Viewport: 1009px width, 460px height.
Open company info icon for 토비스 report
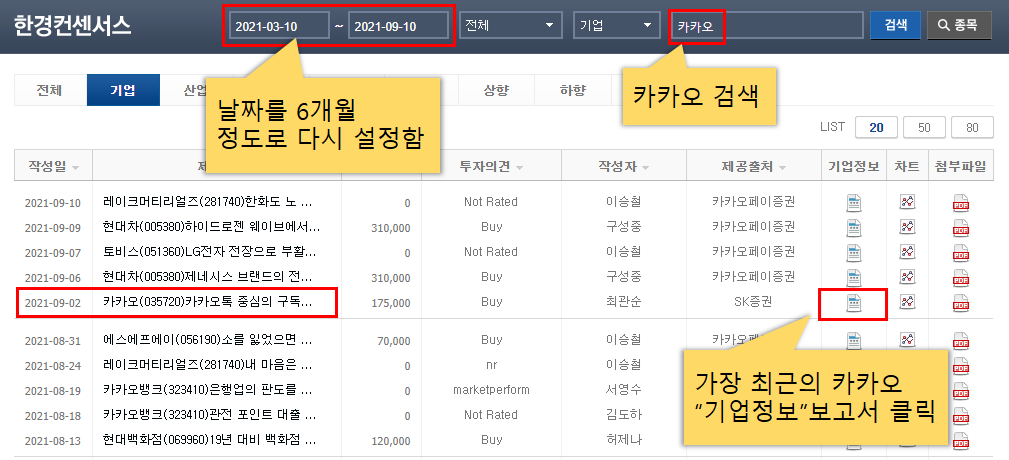854,252
